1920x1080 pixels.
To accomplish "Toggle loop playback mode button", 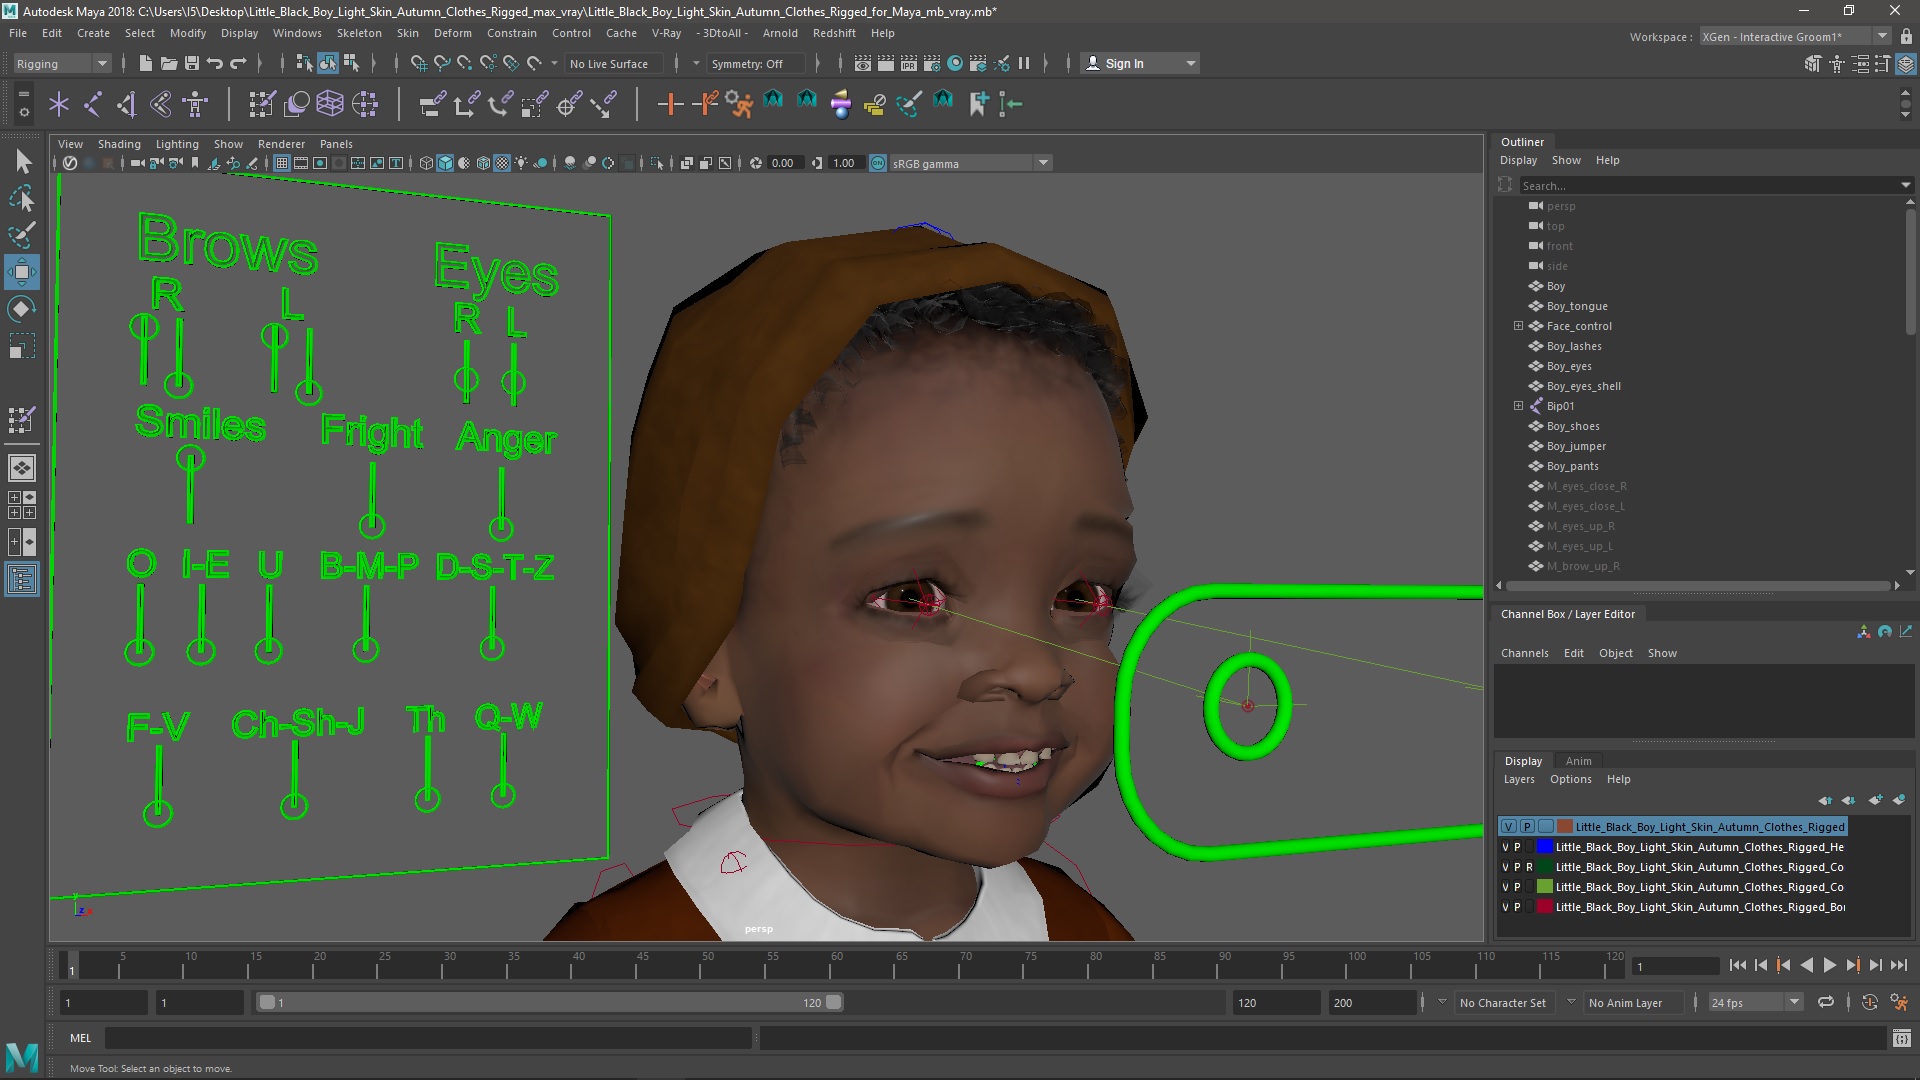I will 1825,1002.
